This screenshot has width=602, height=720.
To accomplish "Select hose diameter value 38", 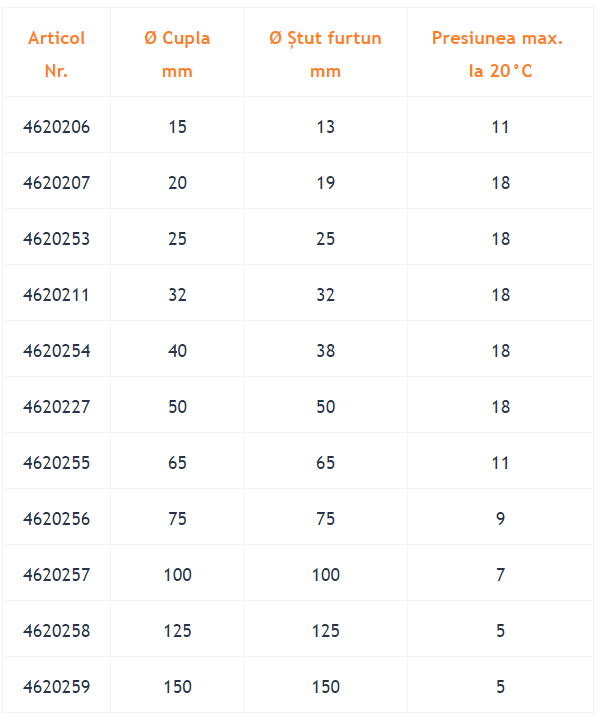I will point(326,351).
